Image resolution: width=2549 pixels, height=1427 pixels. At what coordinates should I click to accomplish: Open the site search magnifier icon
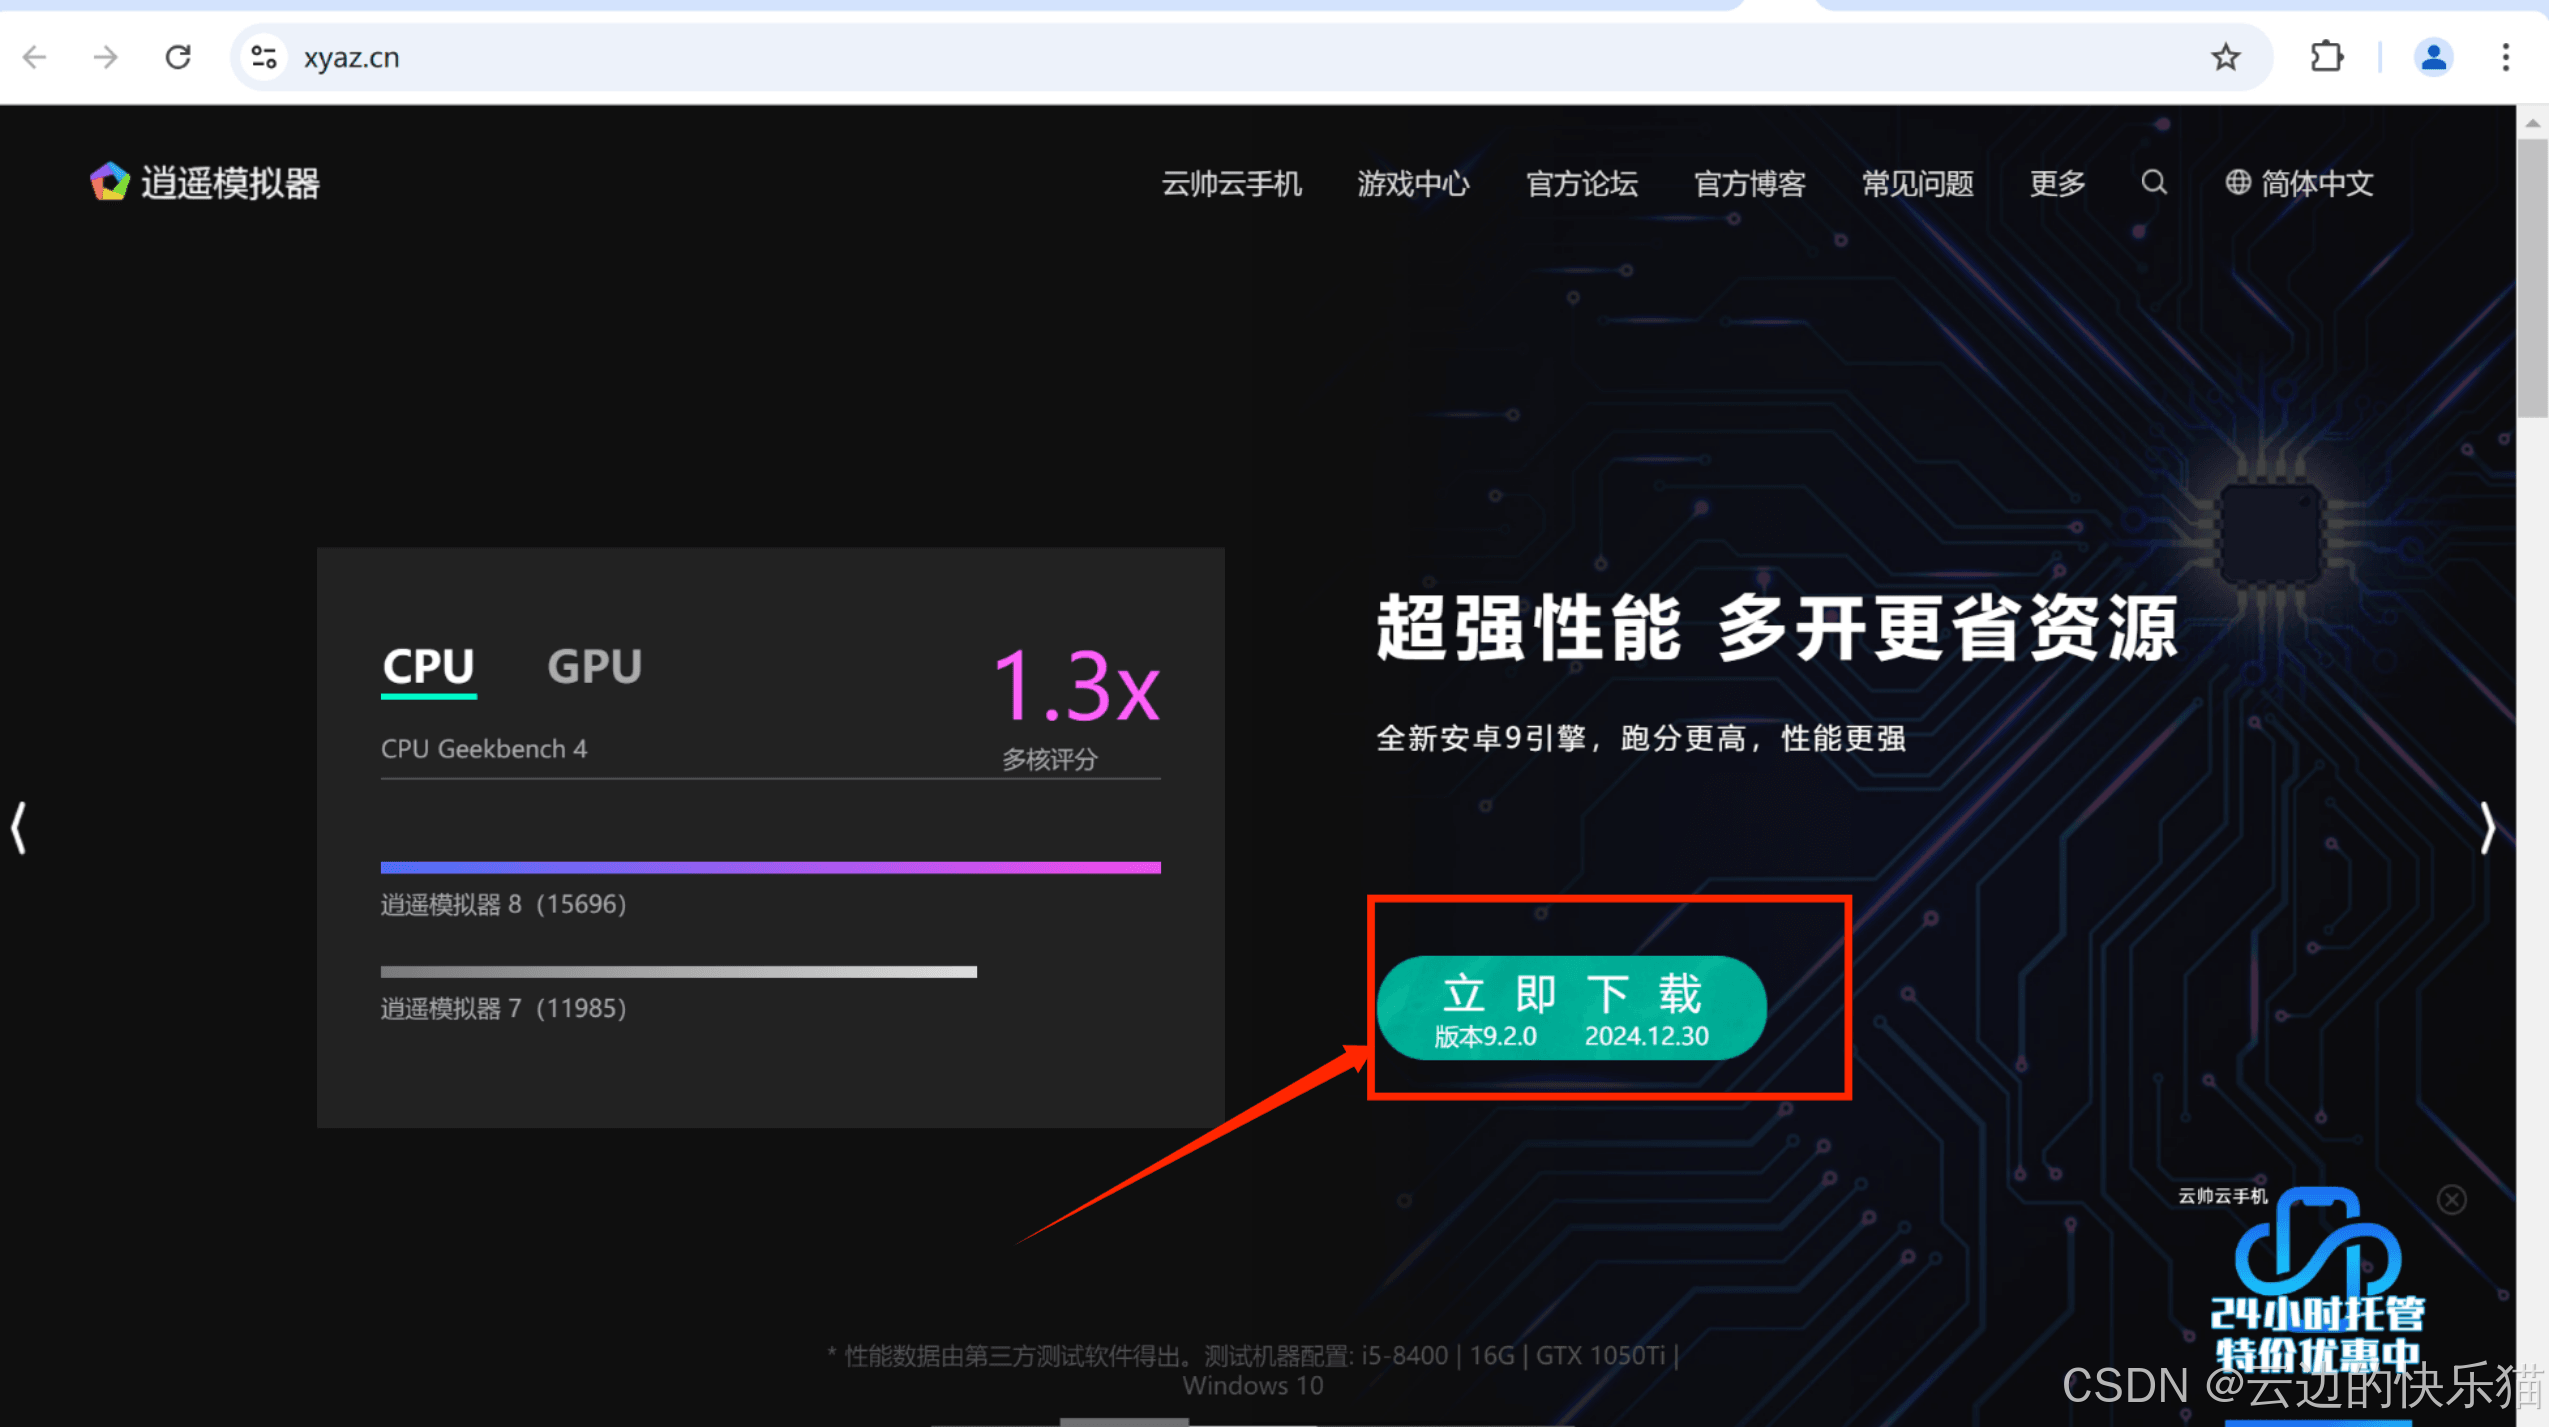coord(2154,182)
